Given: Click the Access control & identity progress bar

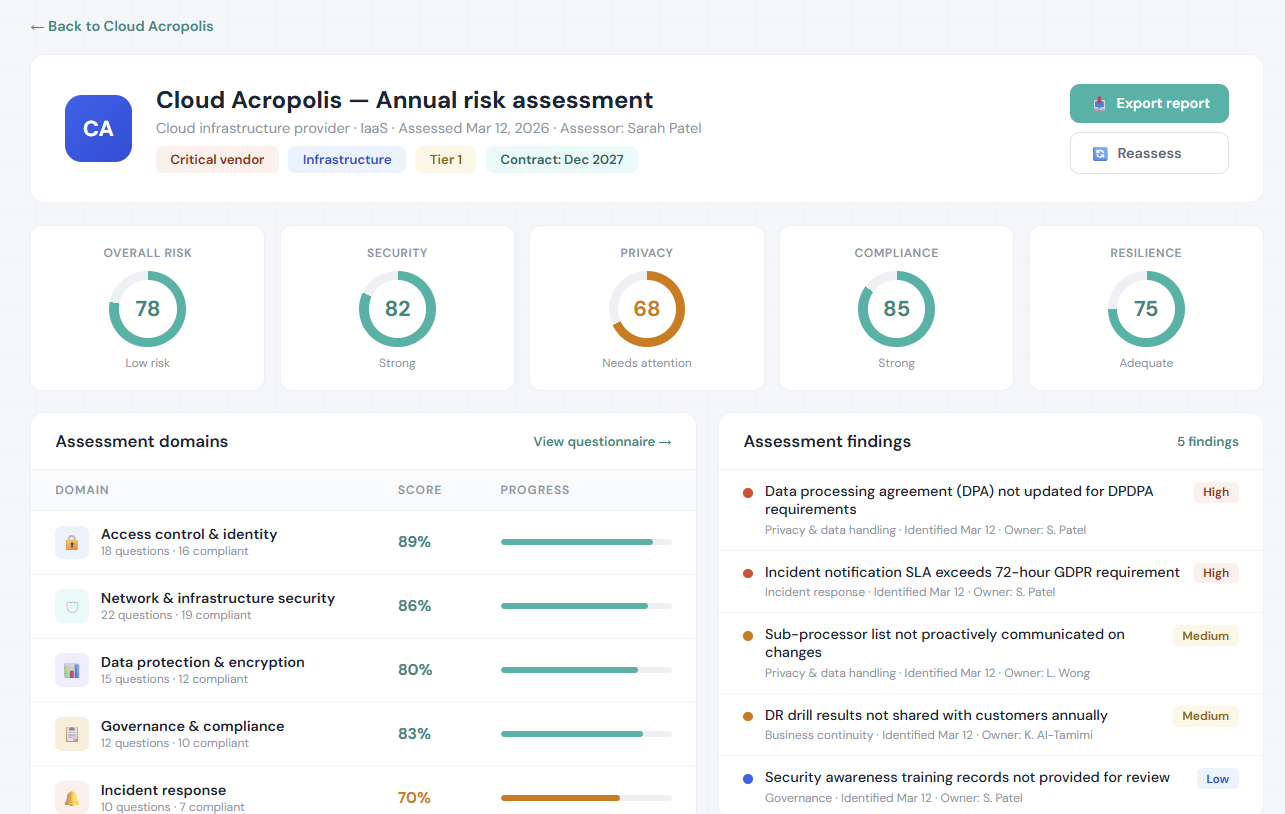Looking at the screenshot, I should pos(586,542).
